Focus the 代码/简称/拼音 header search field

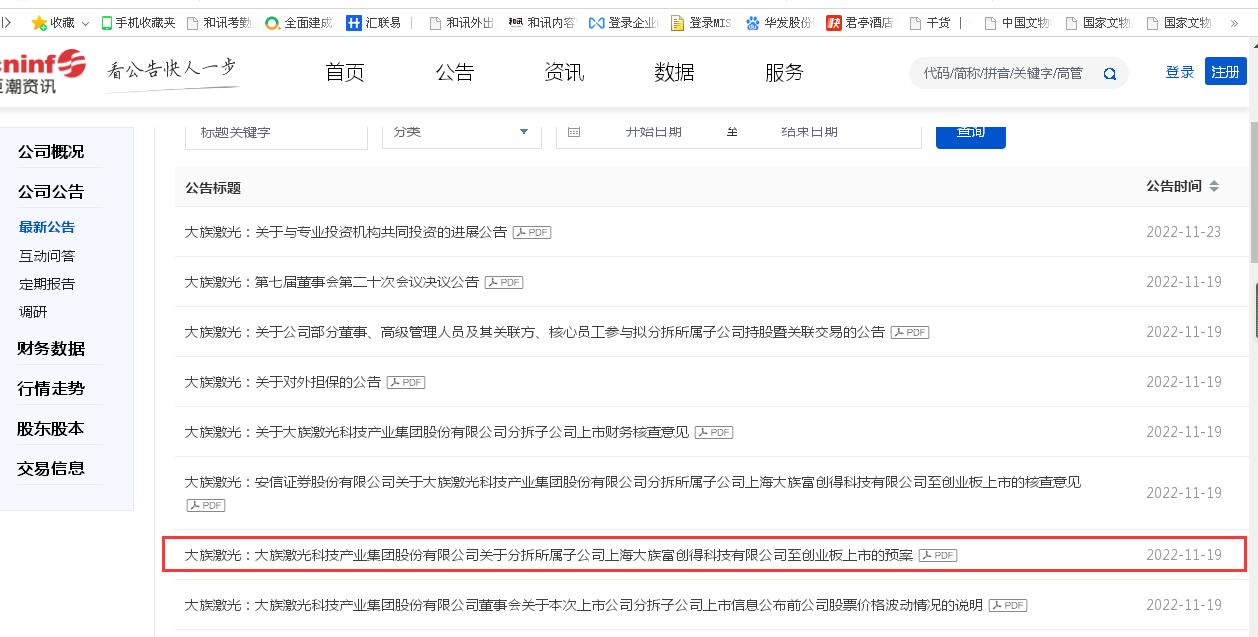coord(1003,73)
